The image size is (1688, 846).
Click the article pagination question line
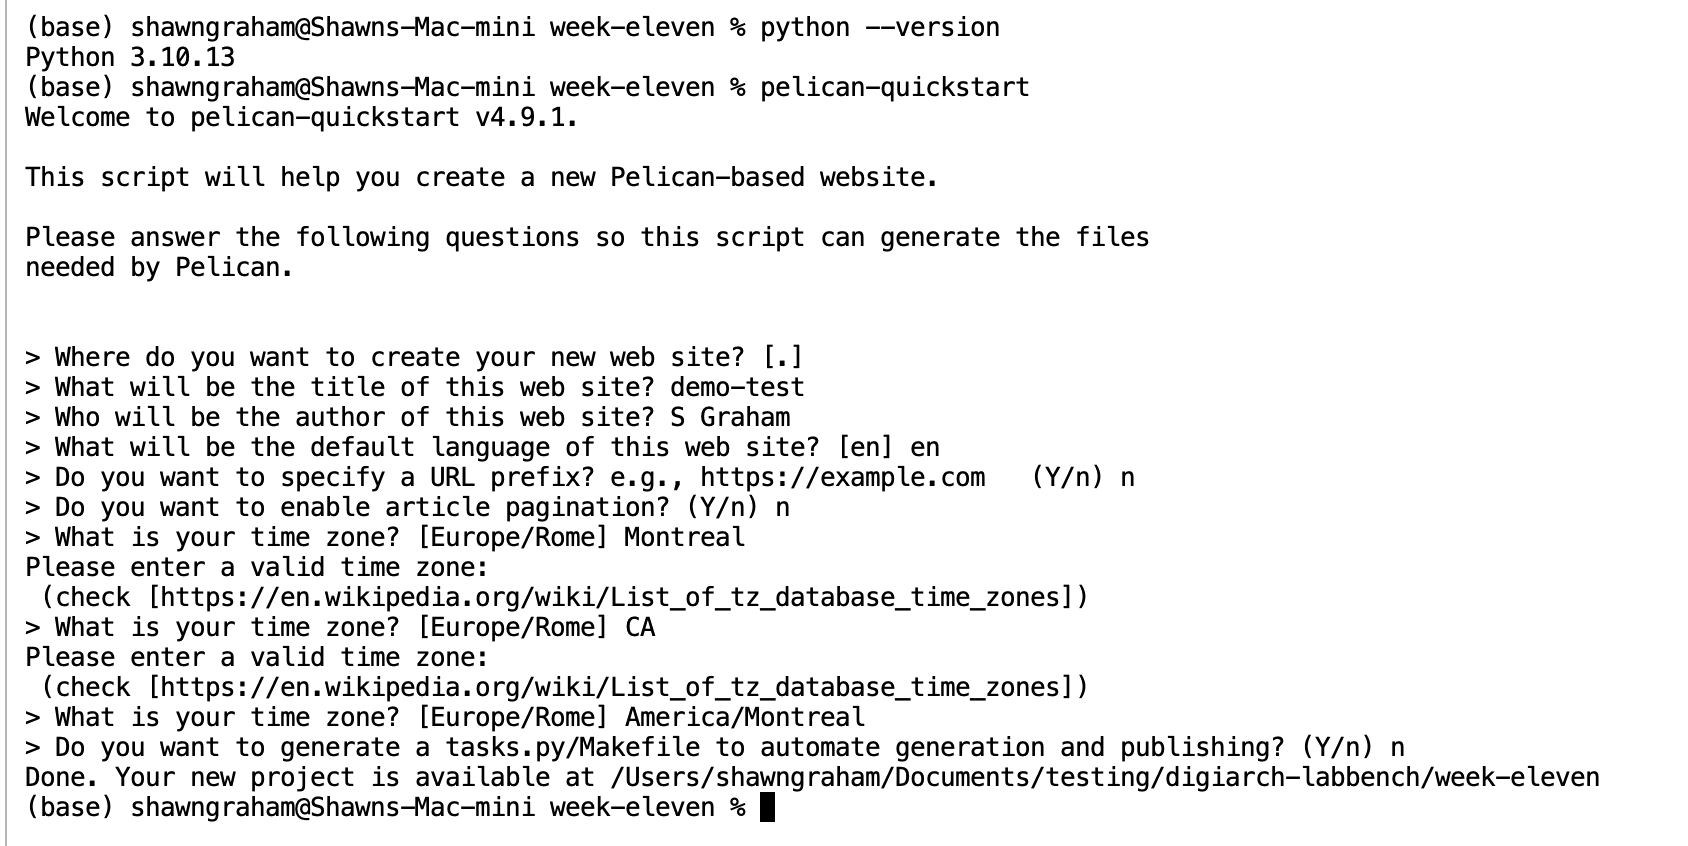(408, 507)
